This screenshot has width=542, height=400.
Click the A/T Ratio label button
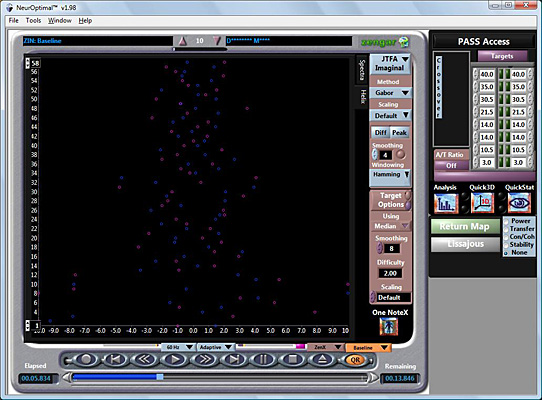click(451, 155)
